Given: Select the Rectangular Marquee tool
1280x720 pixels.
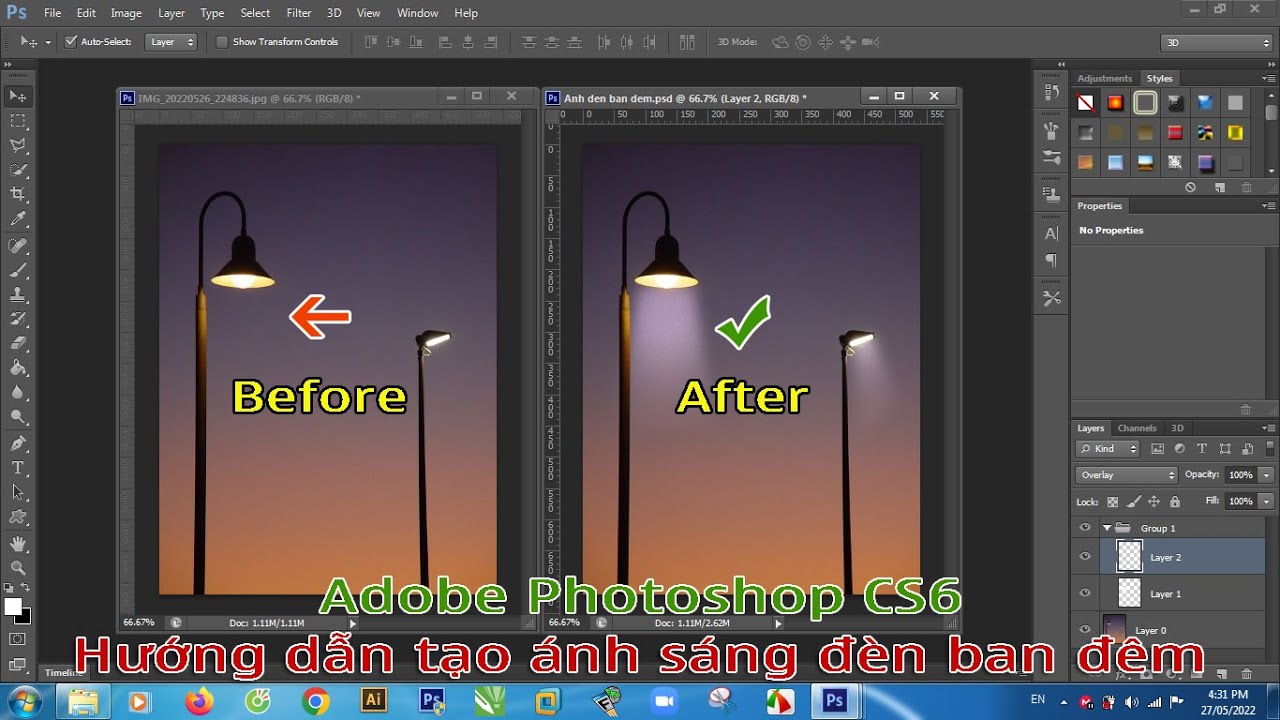Looking at the screenshot, I should 18,121.
